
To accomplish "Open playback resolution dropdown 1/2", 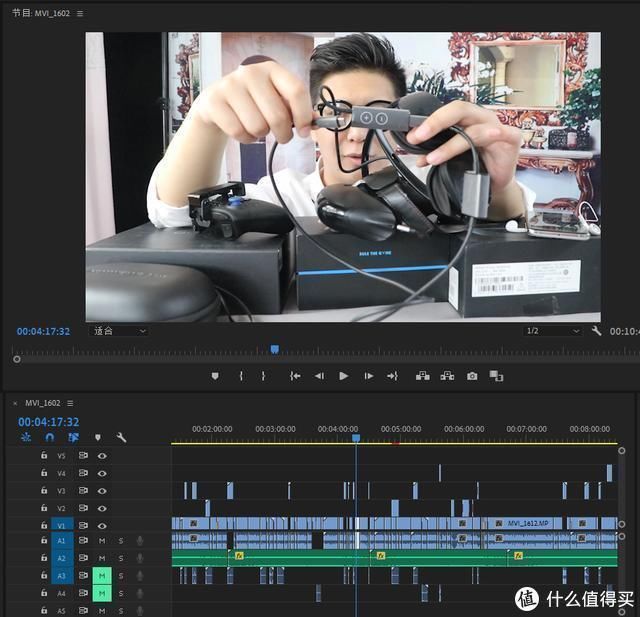I will (x=553, y=331).
